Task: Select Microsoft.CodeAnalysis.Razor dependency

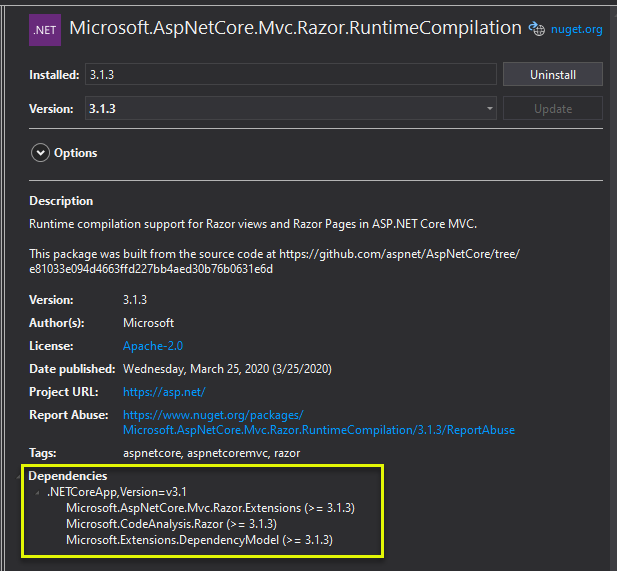Action: (x=171, y=524)
